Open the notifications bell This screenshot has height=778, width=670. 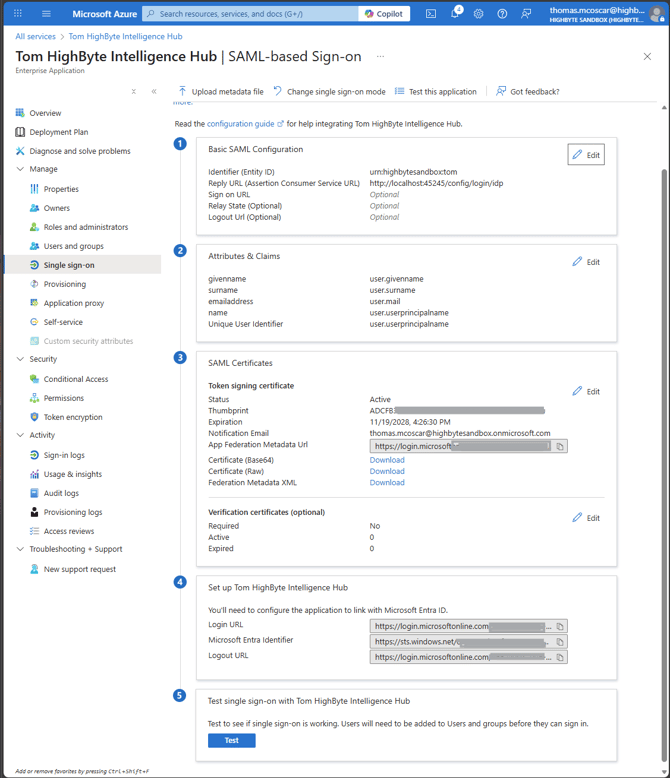(x=455, y=14)
